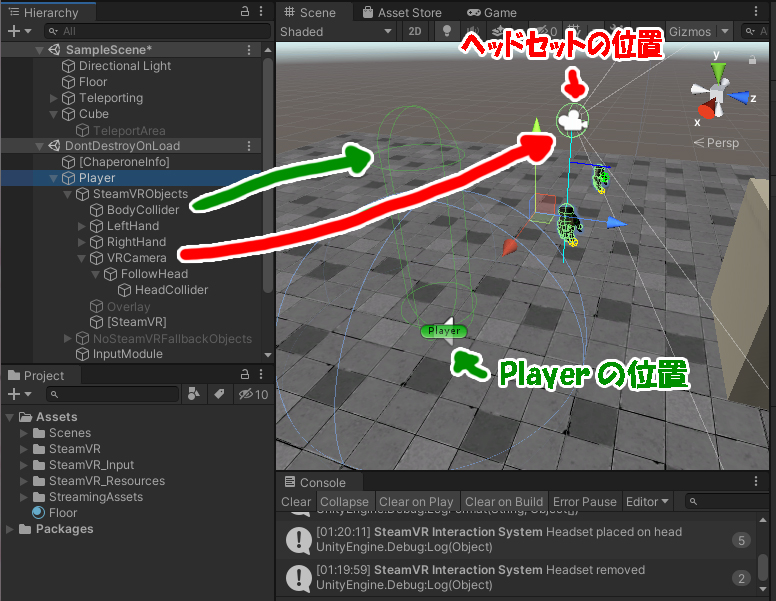Click Hierarchy scroll down arrow
Viewport: 776px width, 601px height.
click(268, 355)
